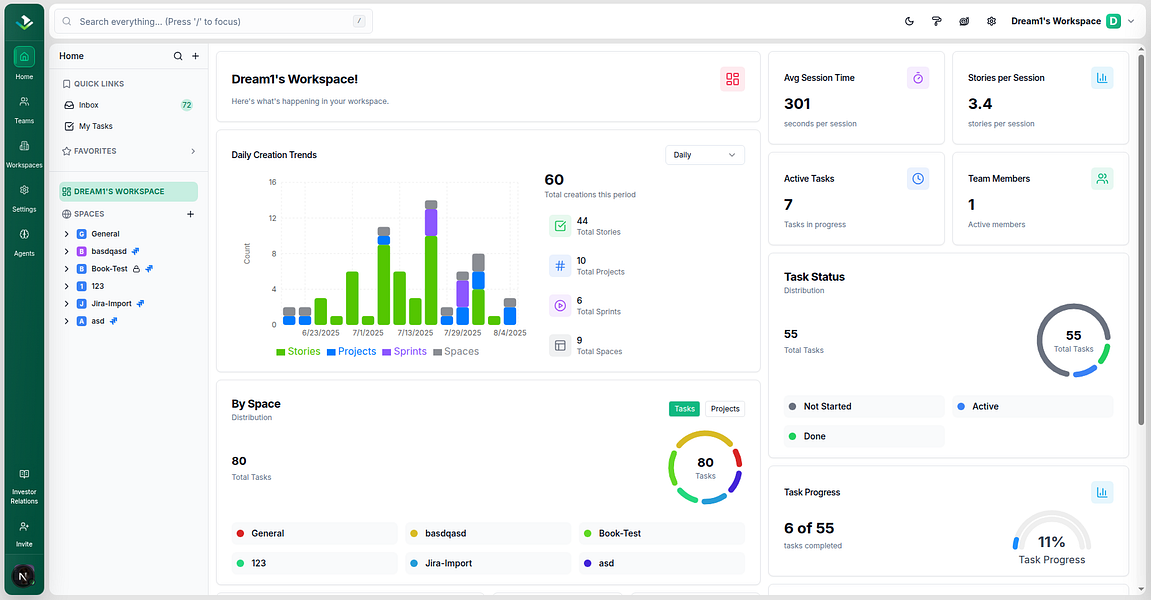Open Agents in left sidebar
Screen dimensions: 1151x600
(24, 241)
